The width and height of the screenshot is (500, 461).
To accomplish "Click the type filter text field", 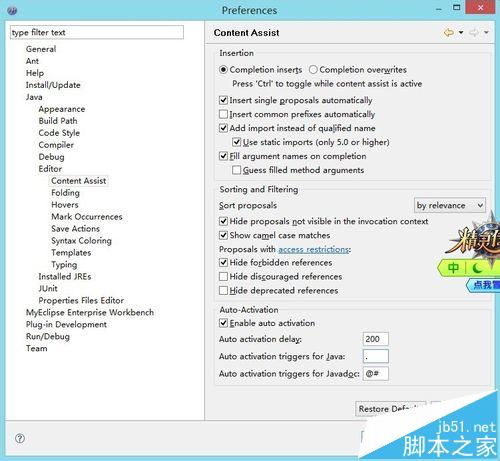I will (x=97, y=32).
